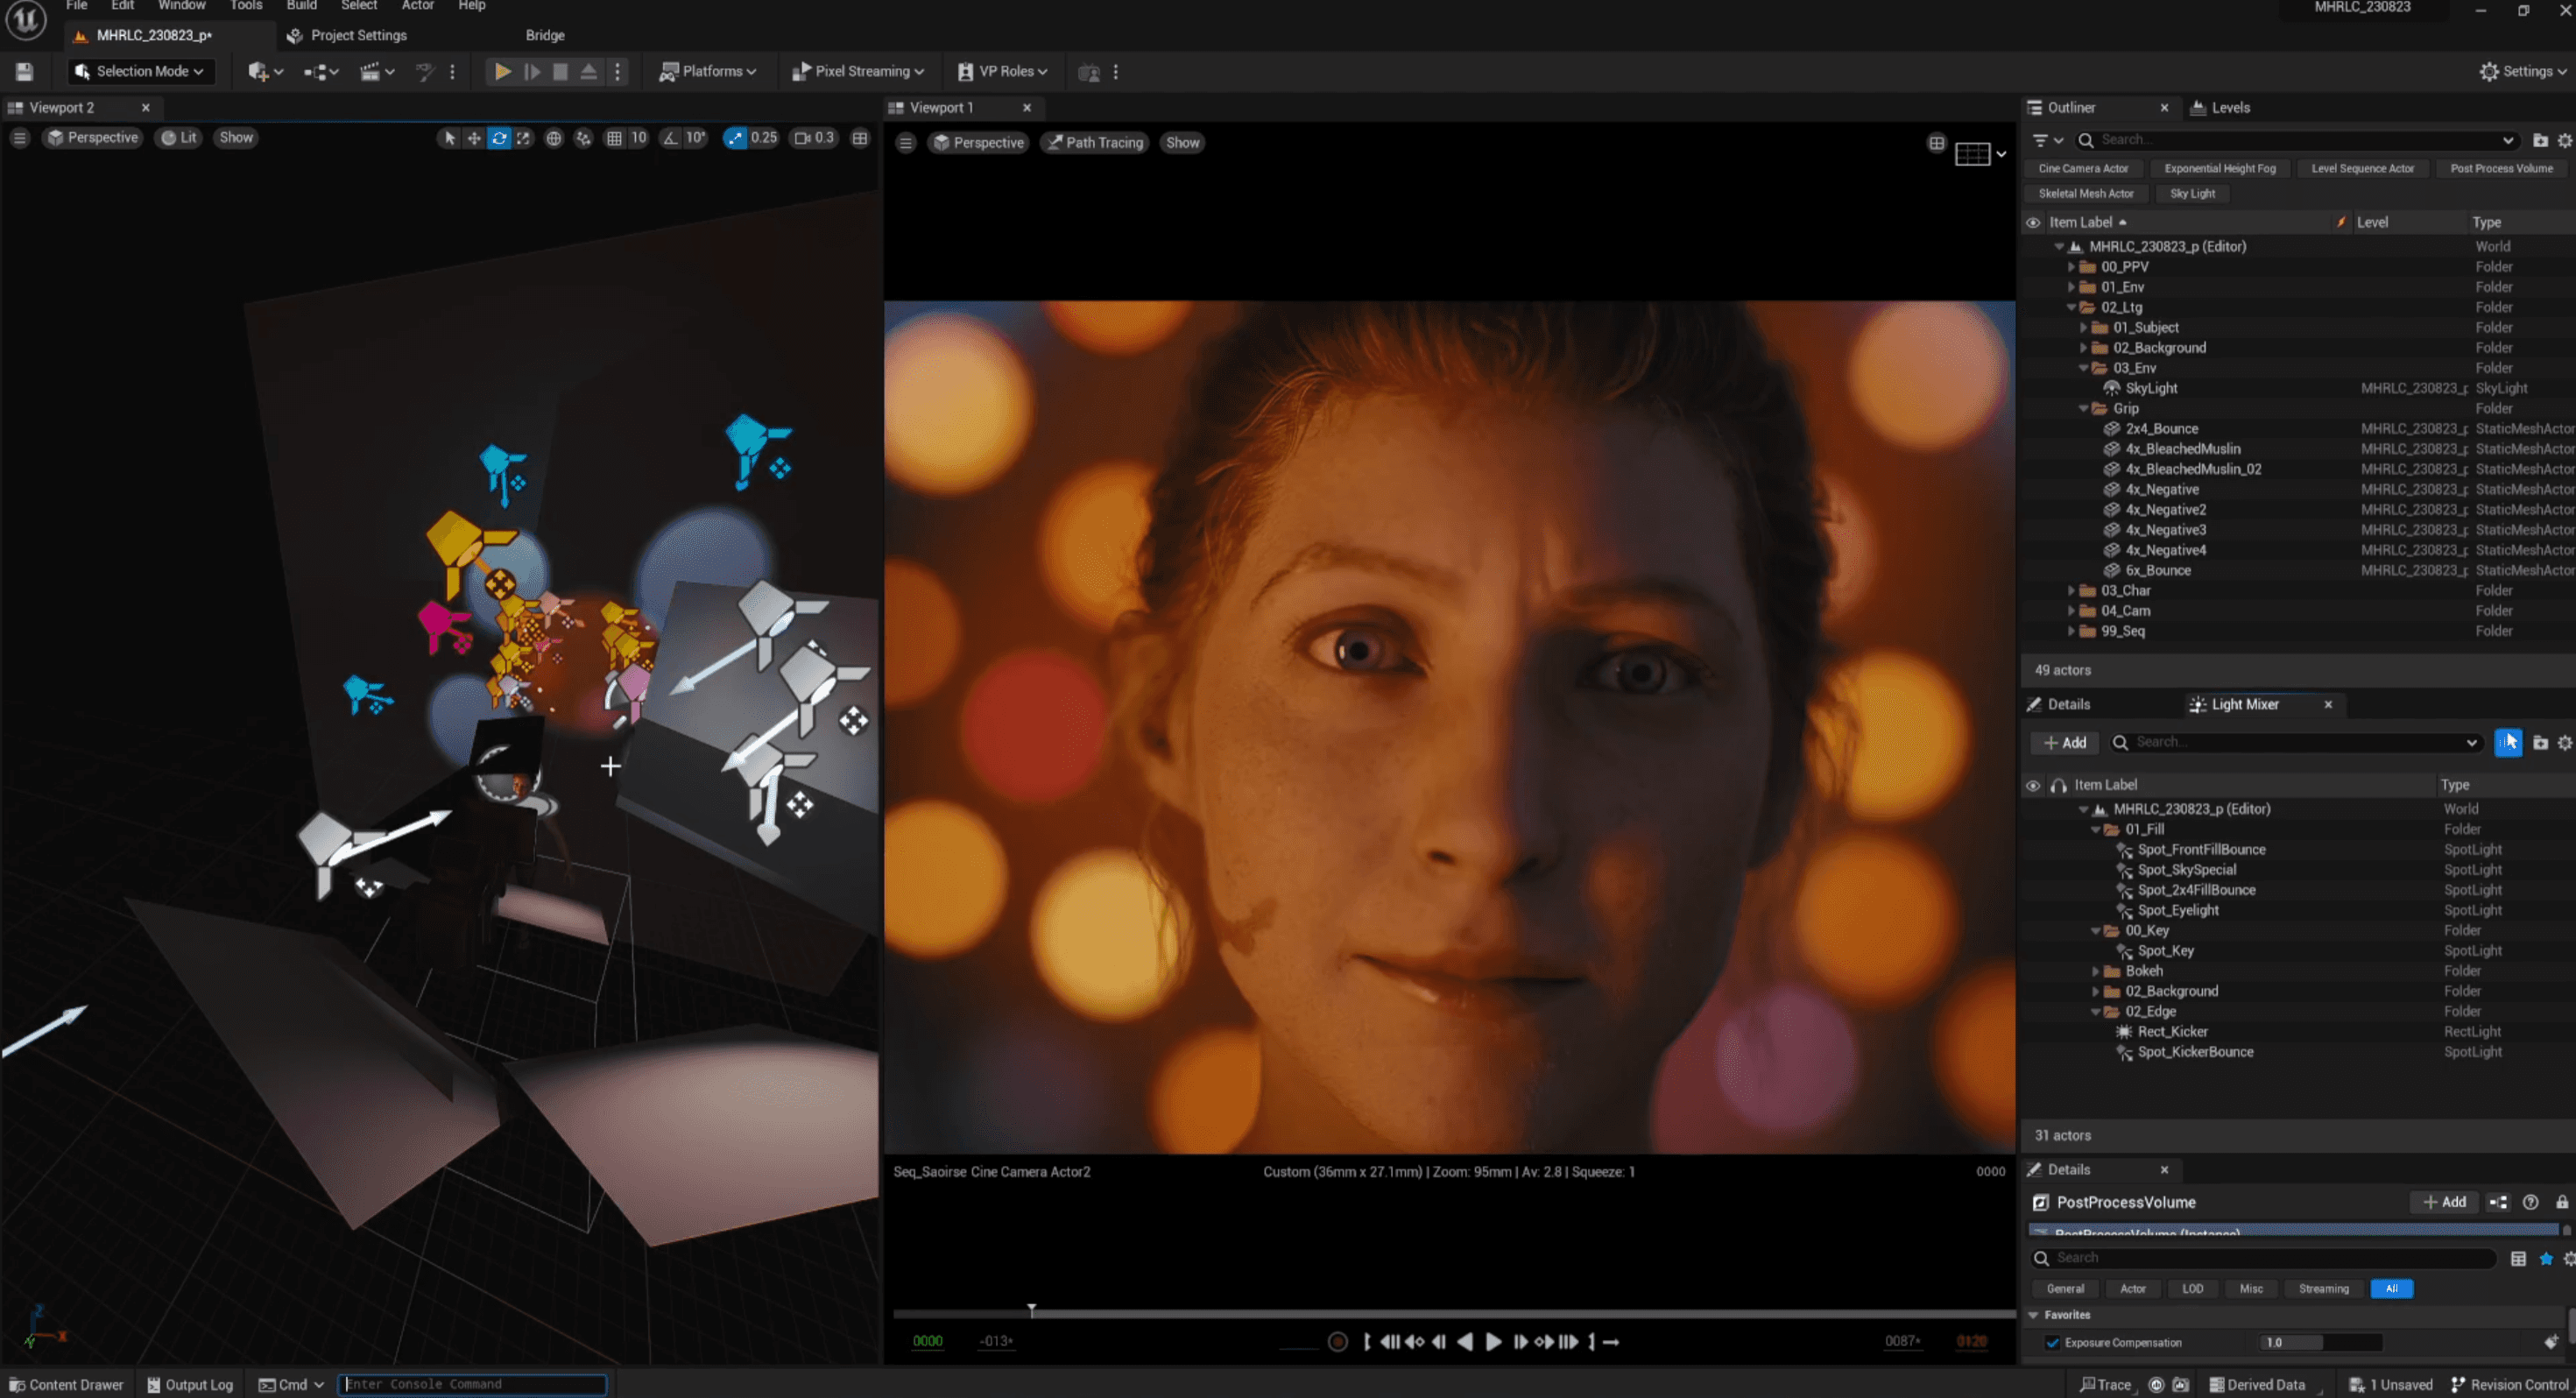Click timeline play forward button
The width and height of the screenshot is (2576, 1398).
[1493, 1342]
